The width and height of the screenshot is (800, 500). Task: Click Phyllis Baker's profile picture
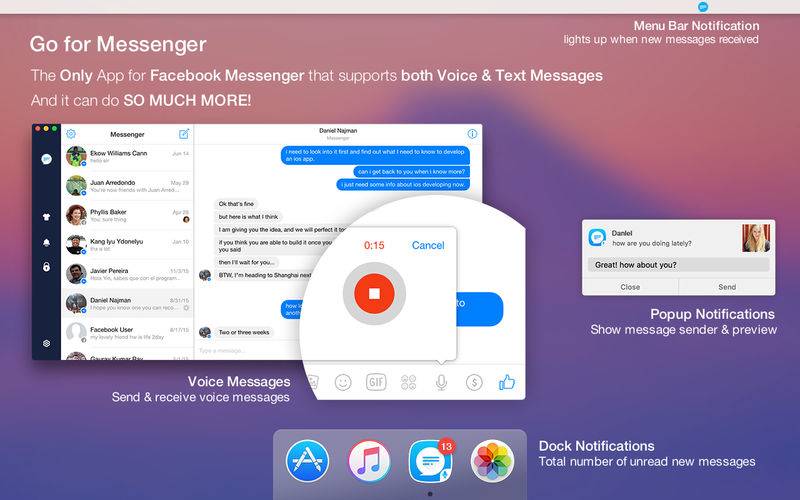click(76, 215)
